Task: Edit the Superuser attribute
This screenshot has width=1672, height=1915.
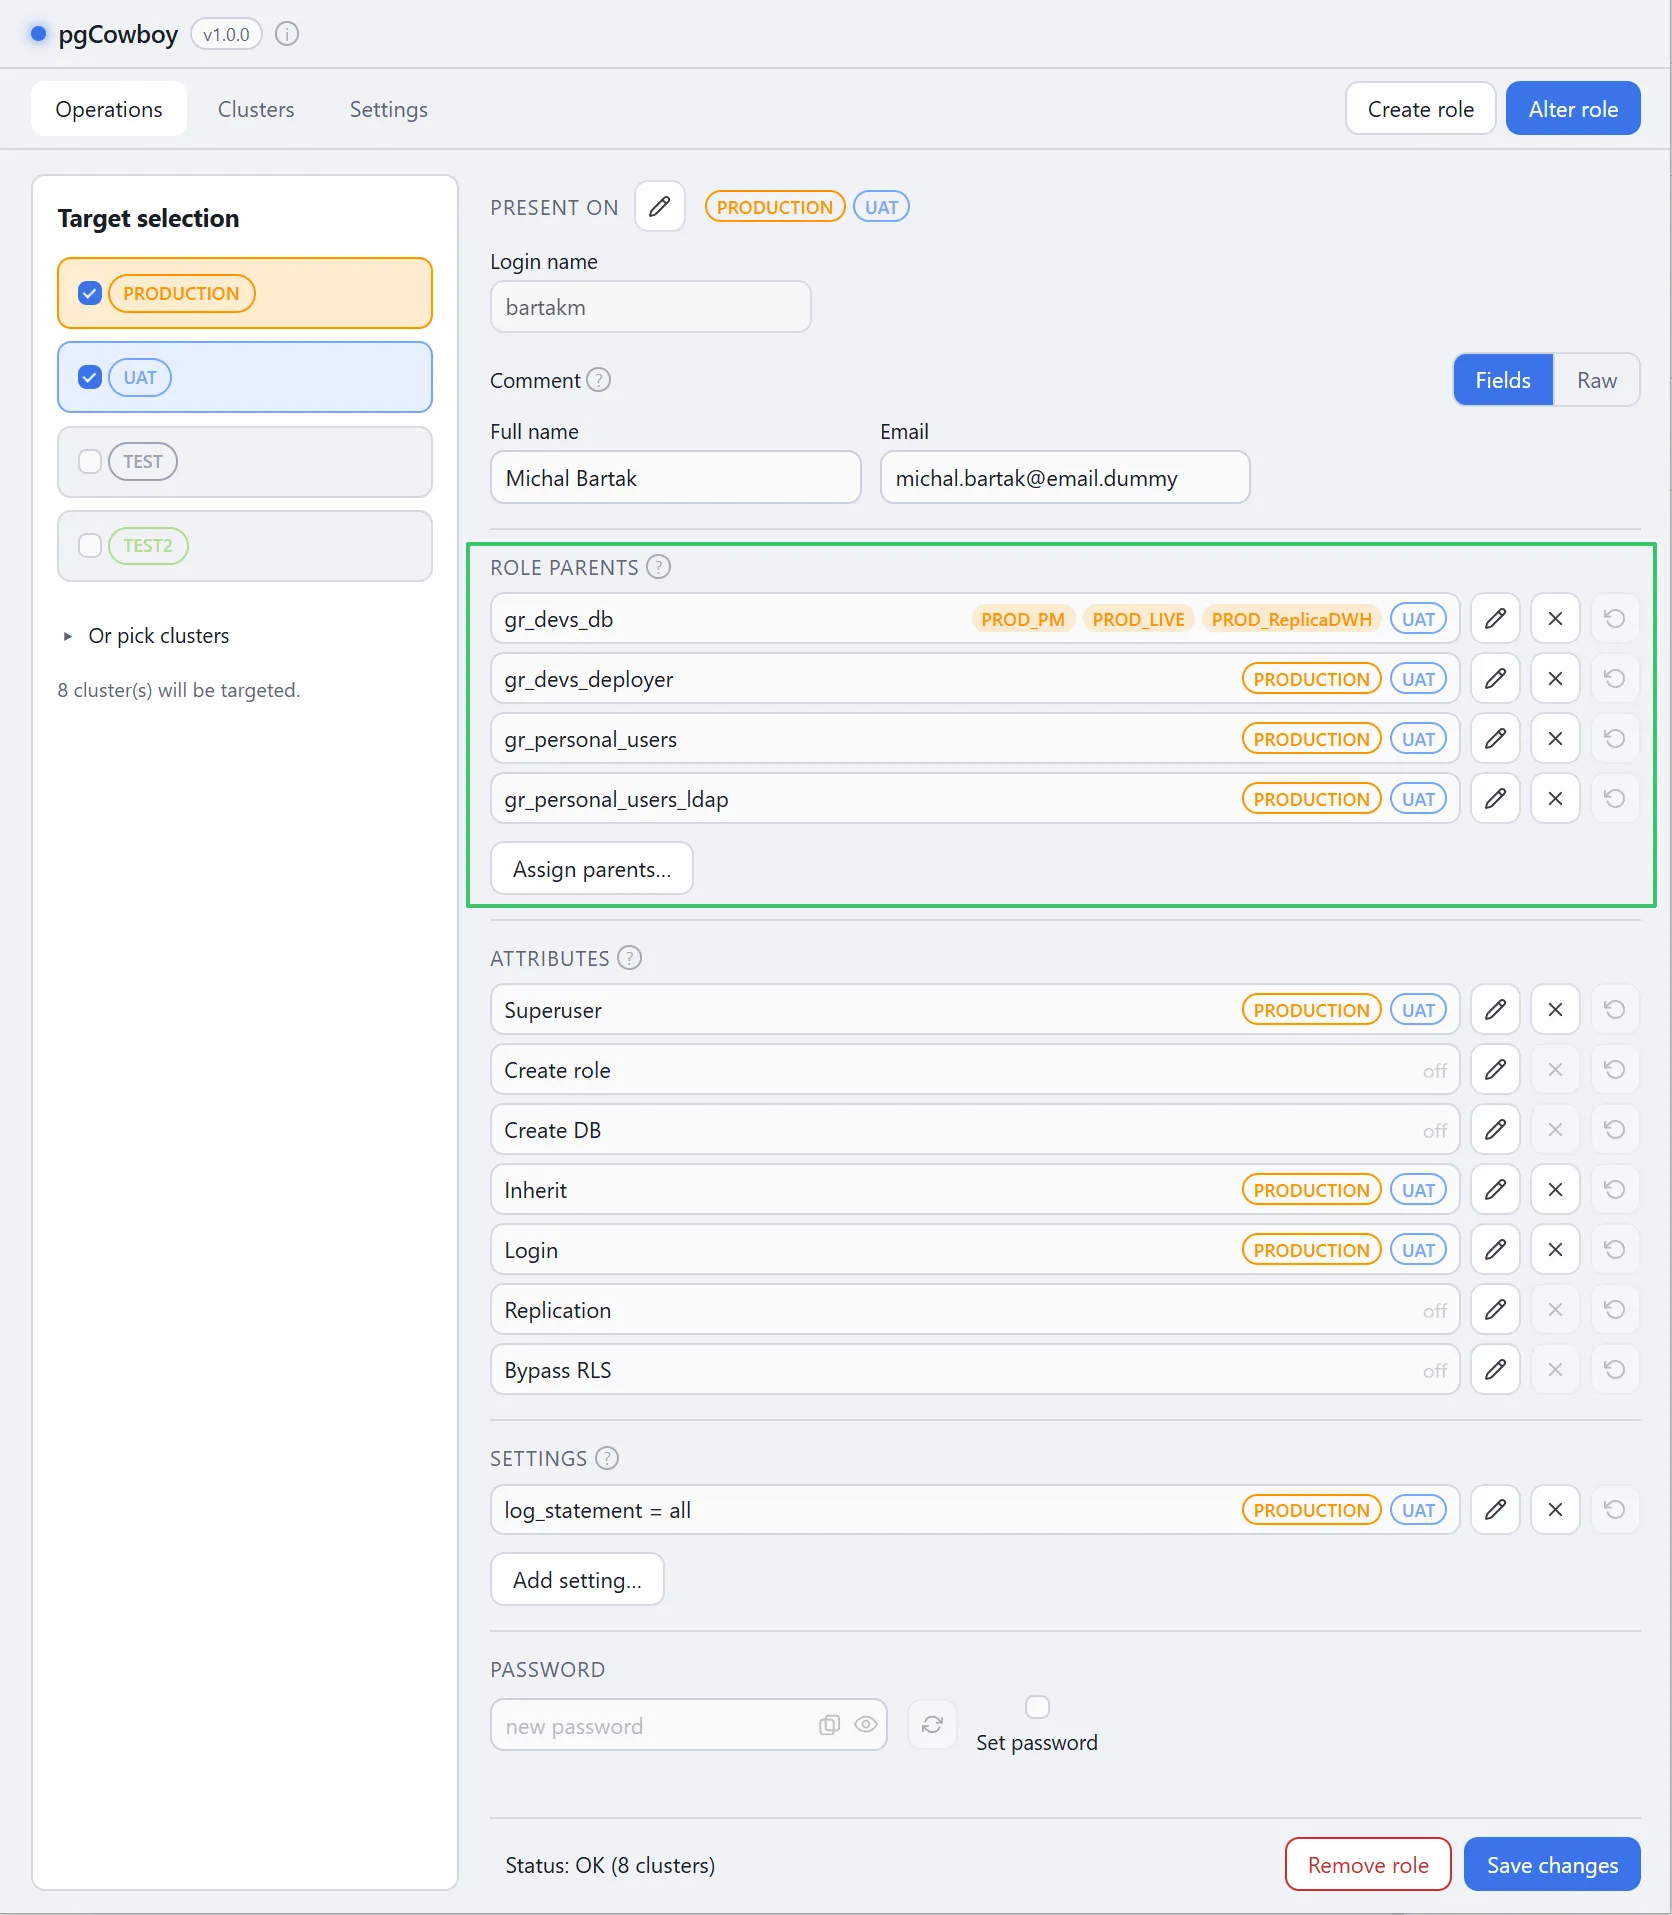Action: coord(1495,1010)
